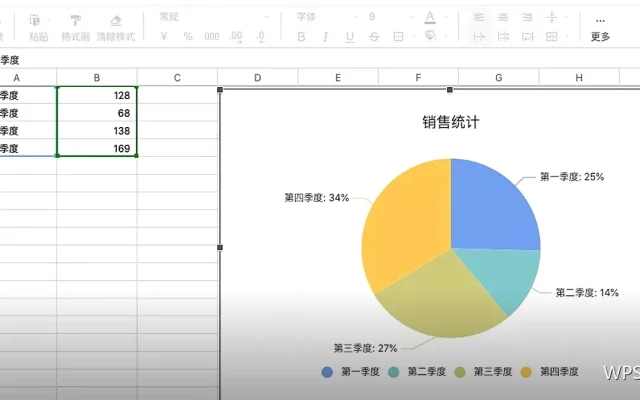Click the font color A icon

pyautogui.click(x=429, y=17)
